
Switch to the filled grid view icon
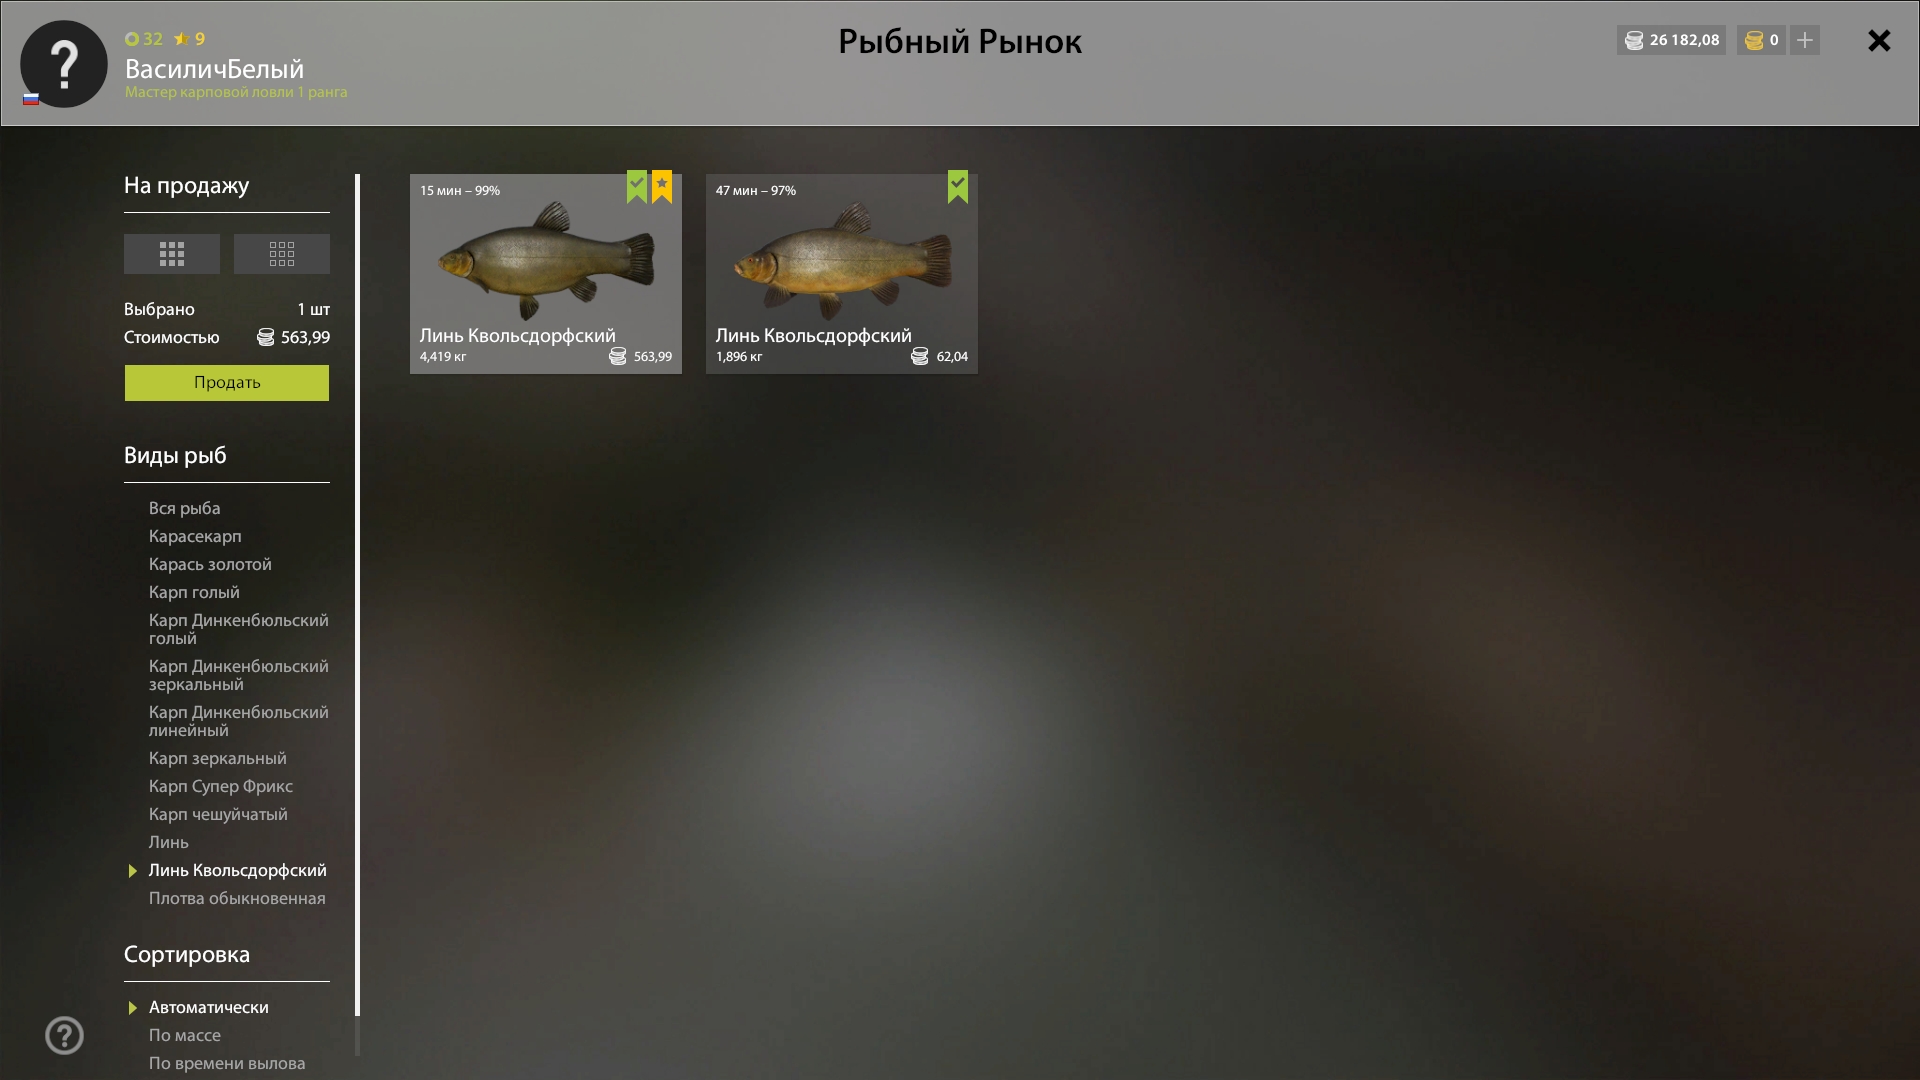[x=172, y=254]
